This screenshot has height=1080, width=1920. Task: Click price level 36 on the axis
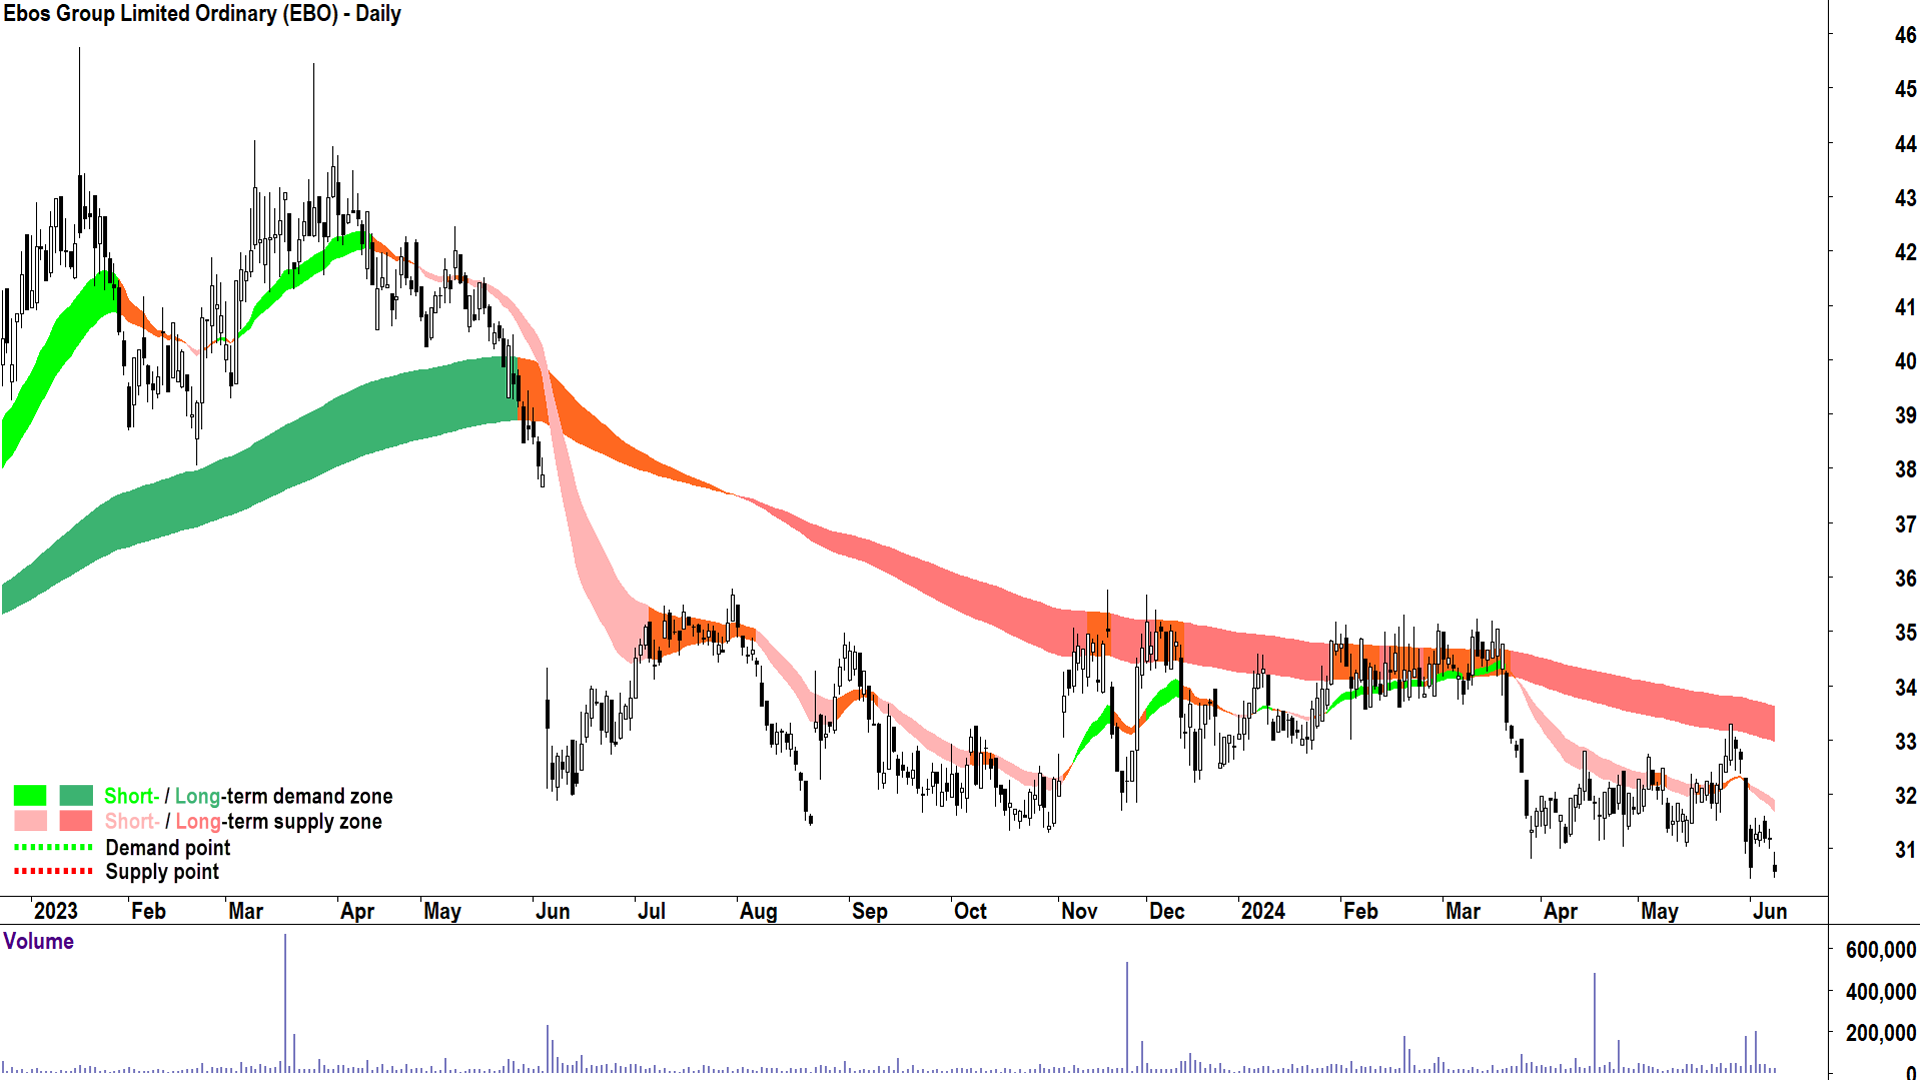click(1905, 578)
